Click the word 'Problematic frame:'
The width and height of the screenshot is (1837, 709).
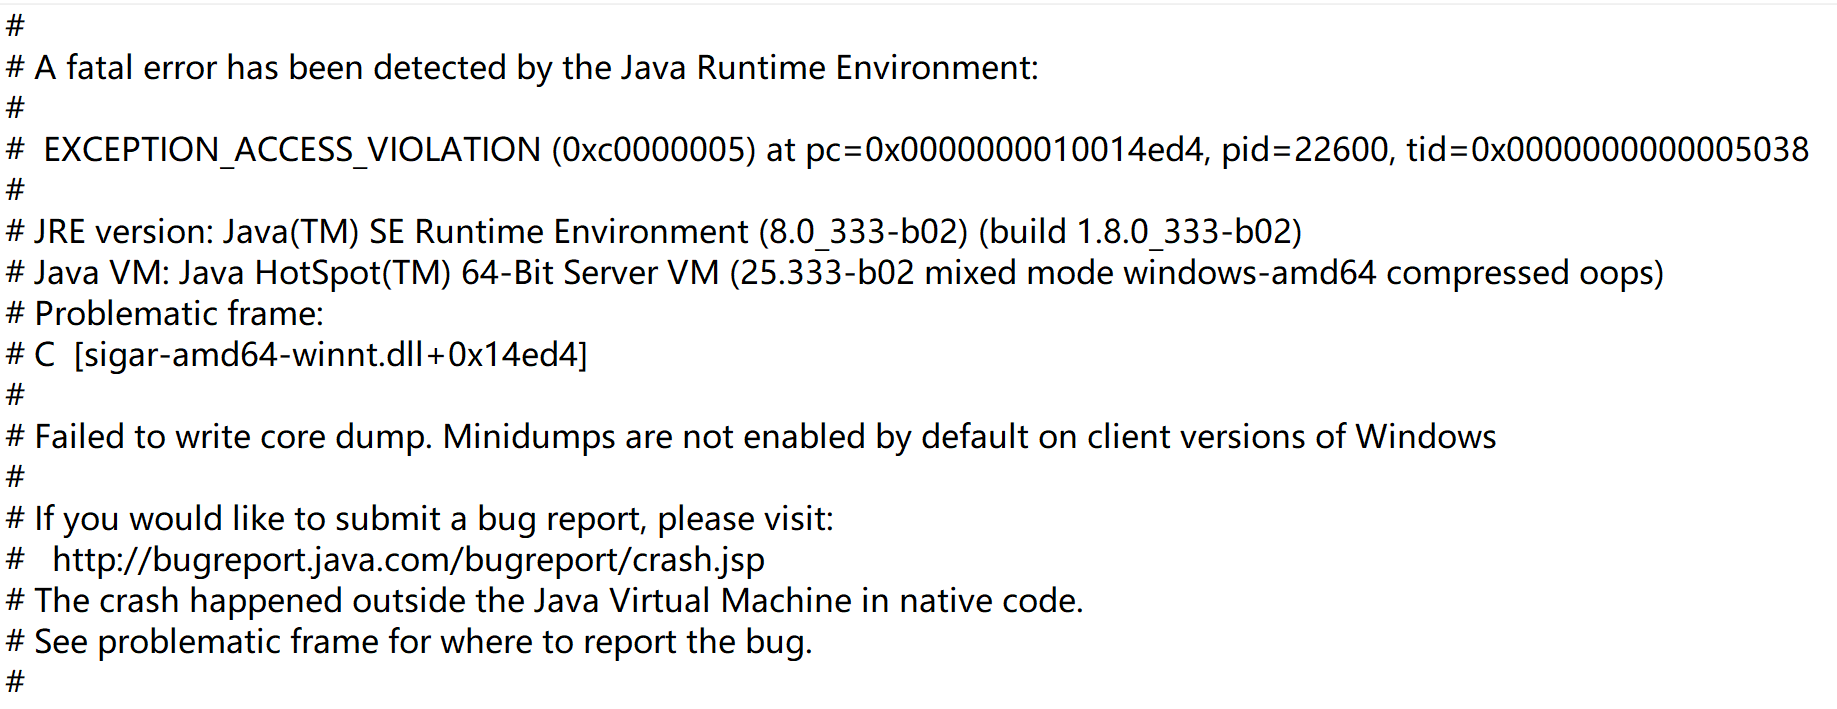(179, 314)
